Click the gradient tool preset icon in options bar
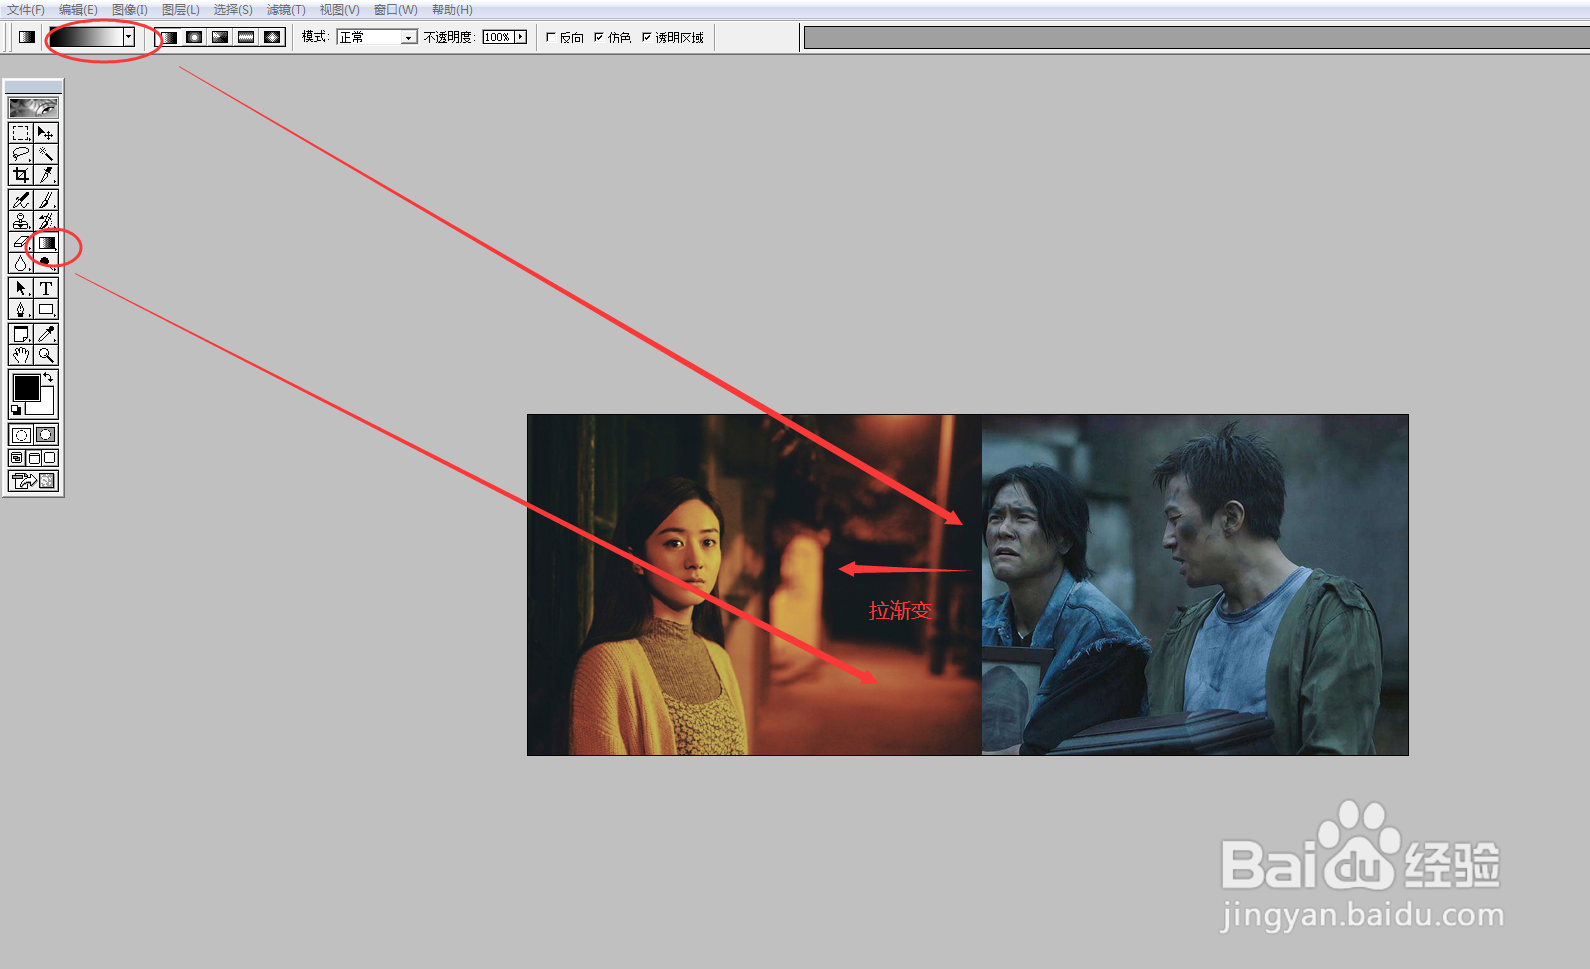The height and width of the screenshot is (969, 1590). click(x=27, y=37)
